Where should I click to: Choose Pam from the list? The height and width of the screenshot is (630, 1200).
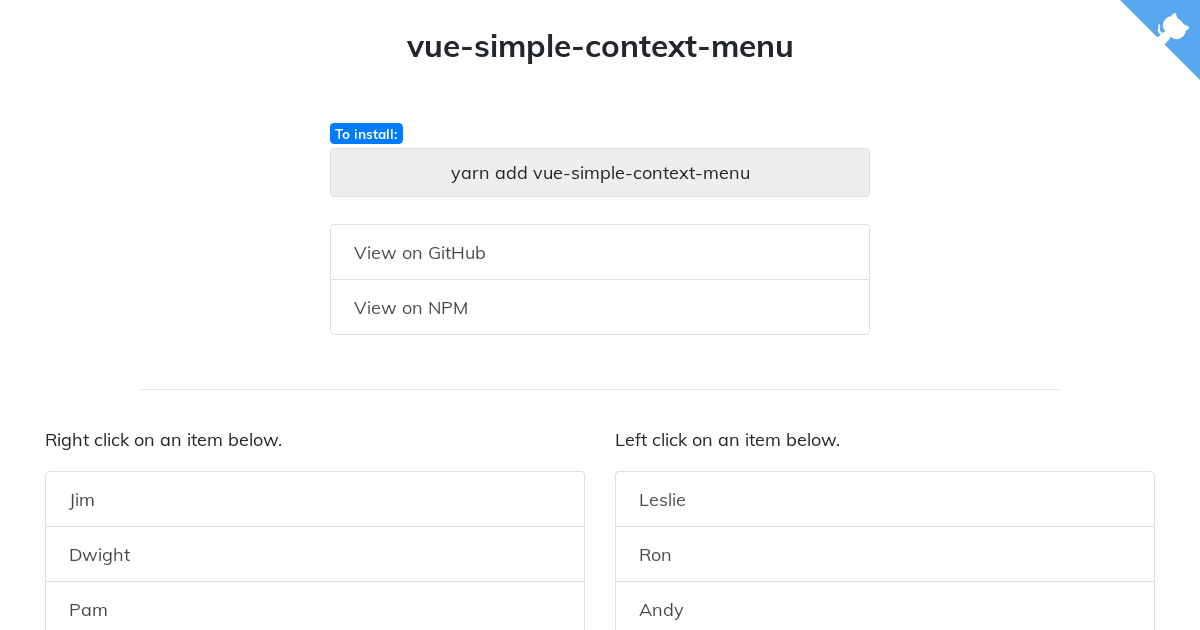click(x=88, y=610)
